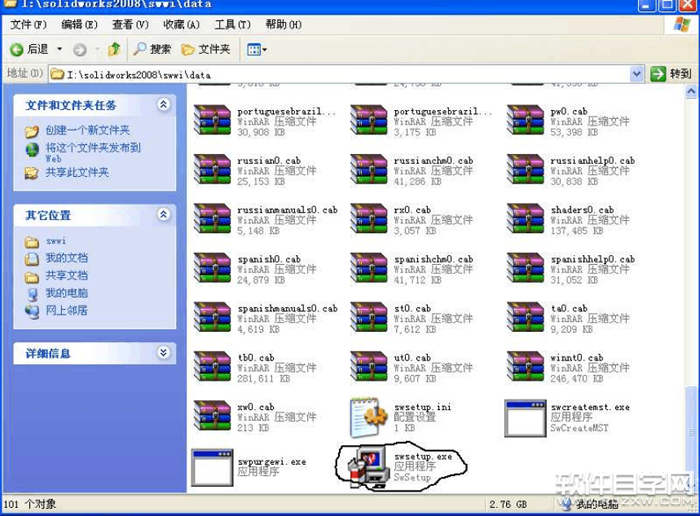
Task: Collapse the 其它位置 panel
Action: tap(163, 214)
